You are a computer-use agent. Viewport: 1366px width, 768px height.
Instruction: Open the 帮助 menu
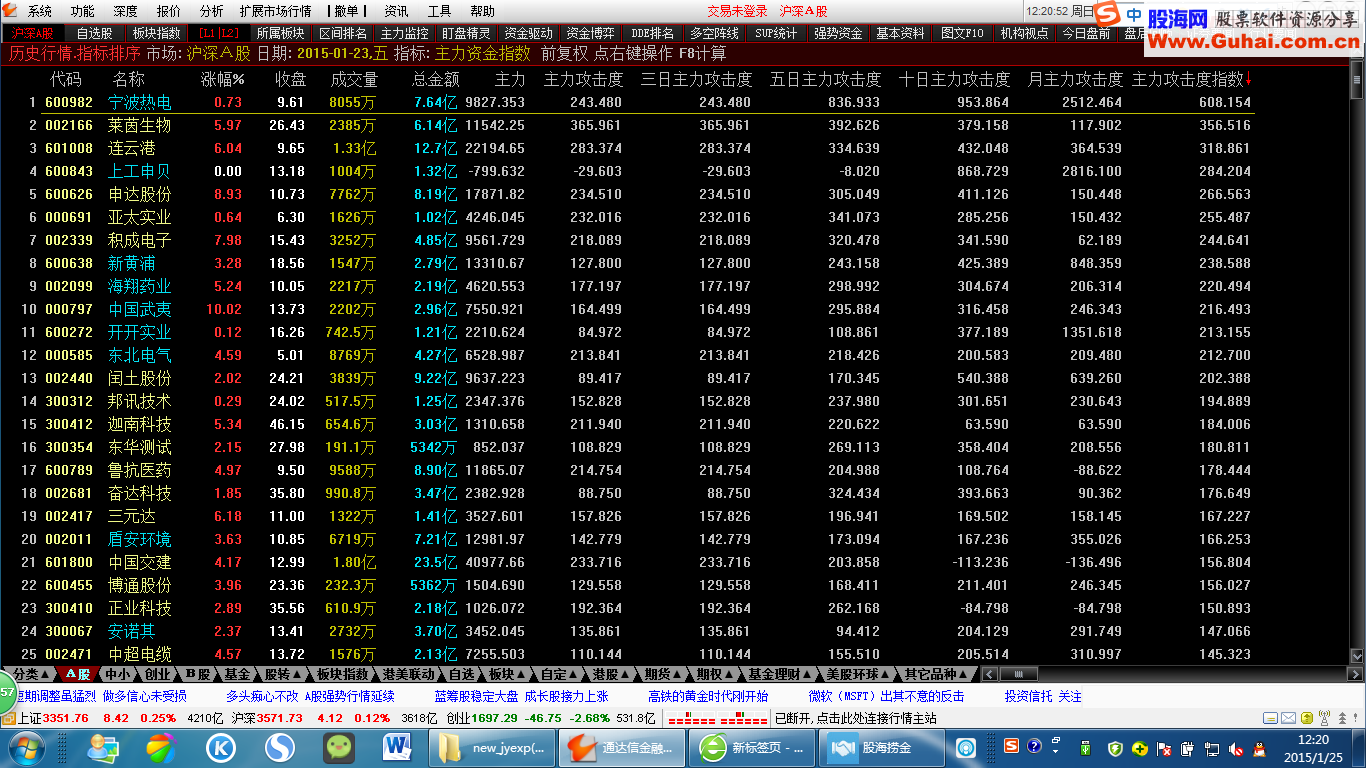tap(482, 11)
